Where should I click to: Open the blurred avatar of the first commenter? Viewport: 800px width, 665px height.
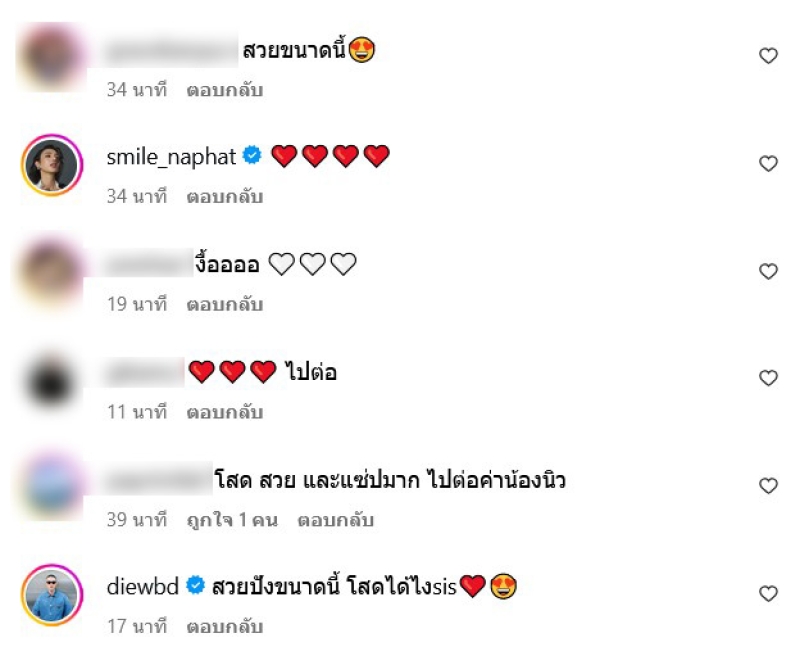[x=52, y=57]
